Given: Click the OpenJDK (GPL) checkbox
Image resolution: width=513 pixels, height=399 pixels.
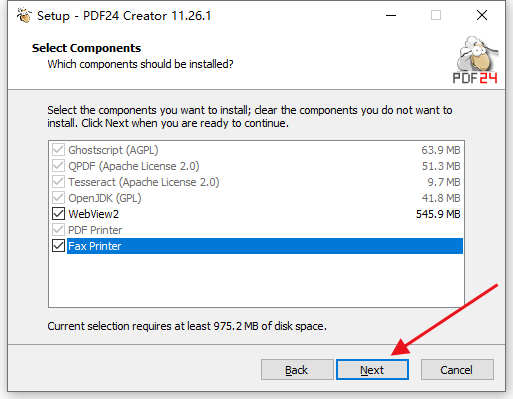Looking at the screenshot, I should [58, 198].
